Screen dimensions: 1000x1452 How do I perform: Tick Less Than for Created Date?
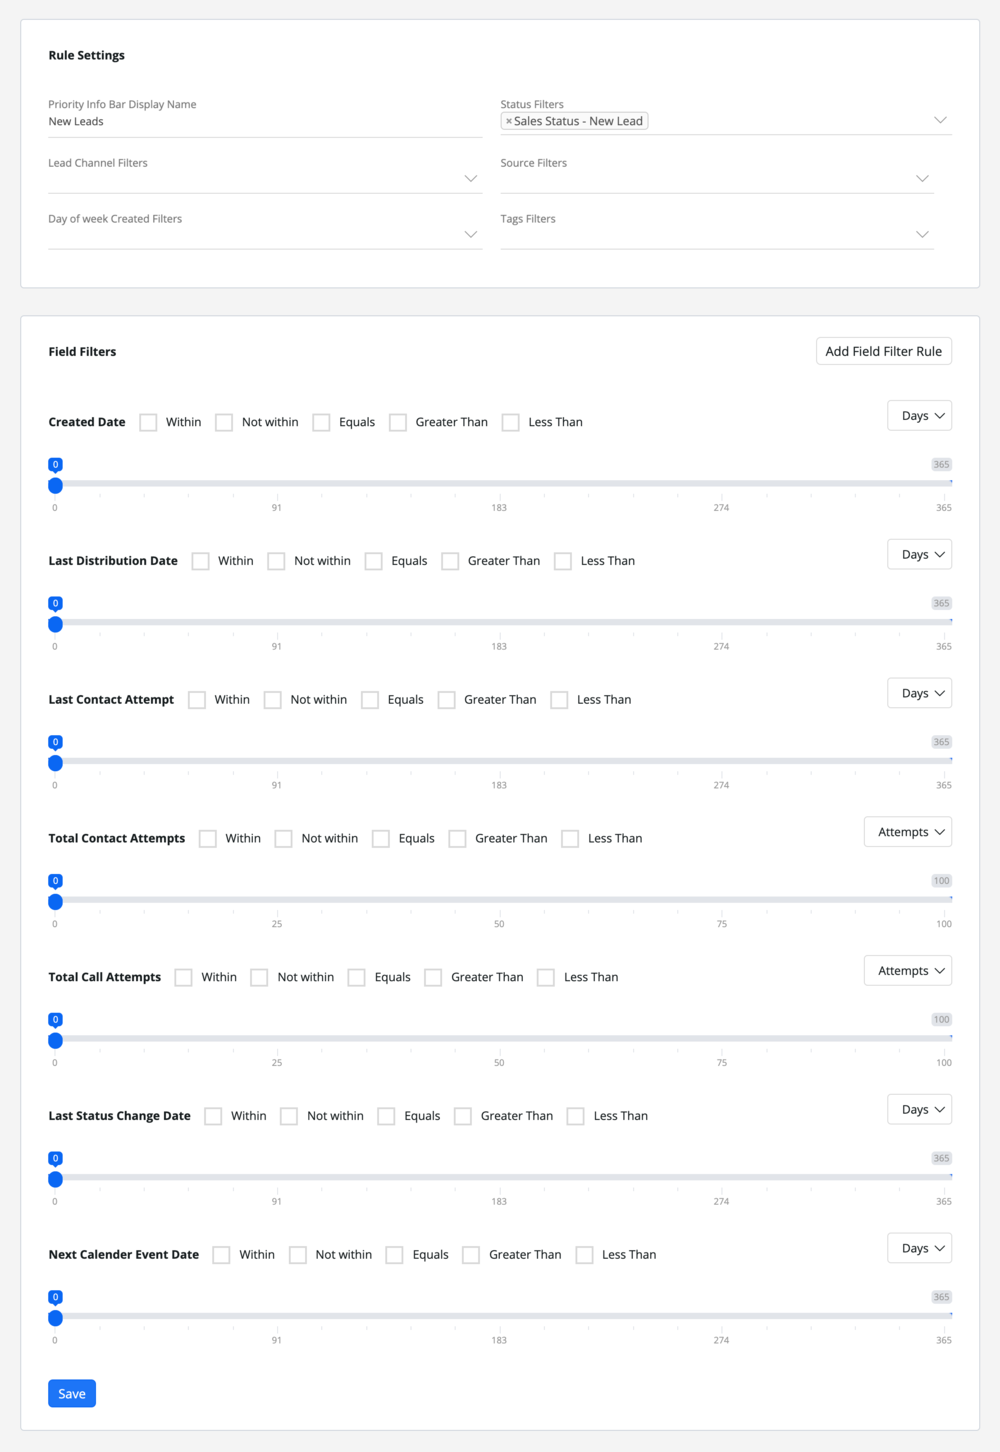[511, 422]
